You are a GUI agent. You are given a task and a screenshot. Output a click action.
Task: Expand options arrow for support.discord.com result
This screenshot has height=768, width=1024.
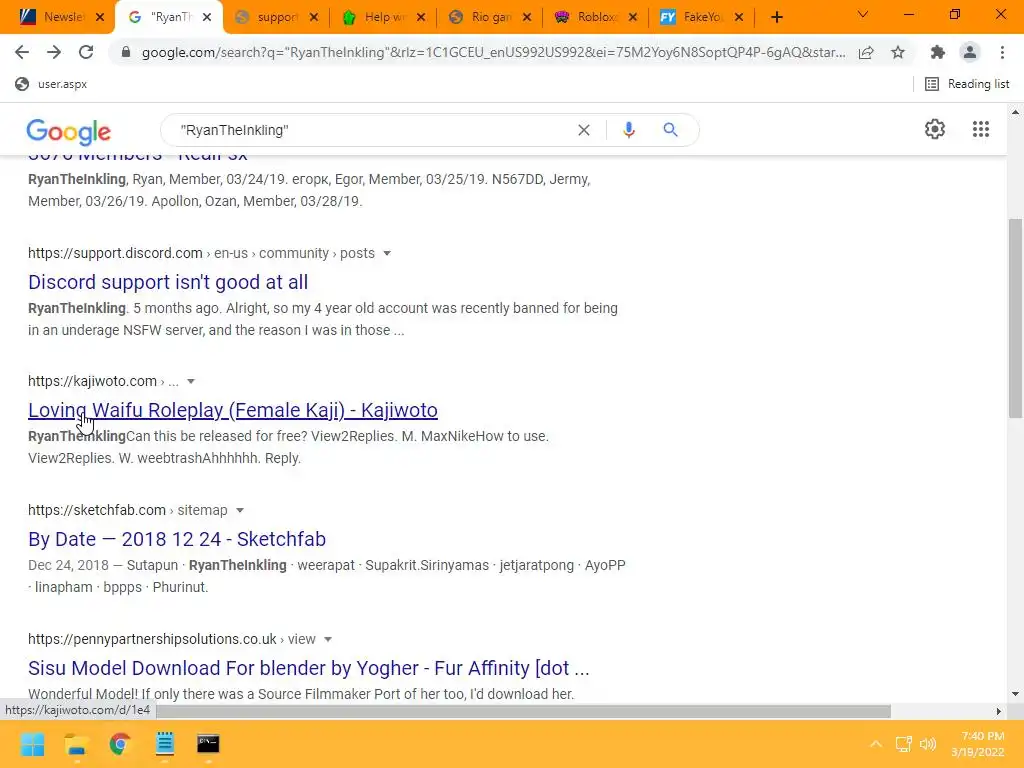pos(387,253)
